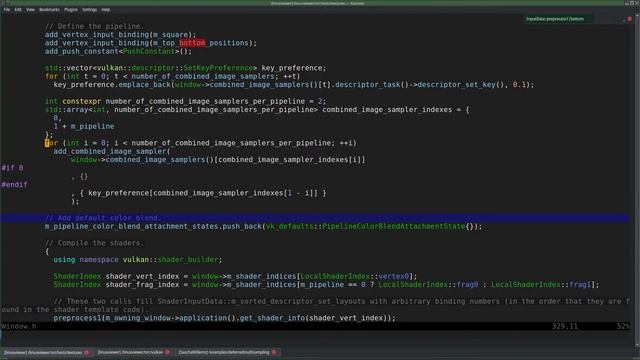Viewport: 640px width, 360px height.
Task: Close the search bar with red icon
Action: pyautogui.click(x=630, y=19)
